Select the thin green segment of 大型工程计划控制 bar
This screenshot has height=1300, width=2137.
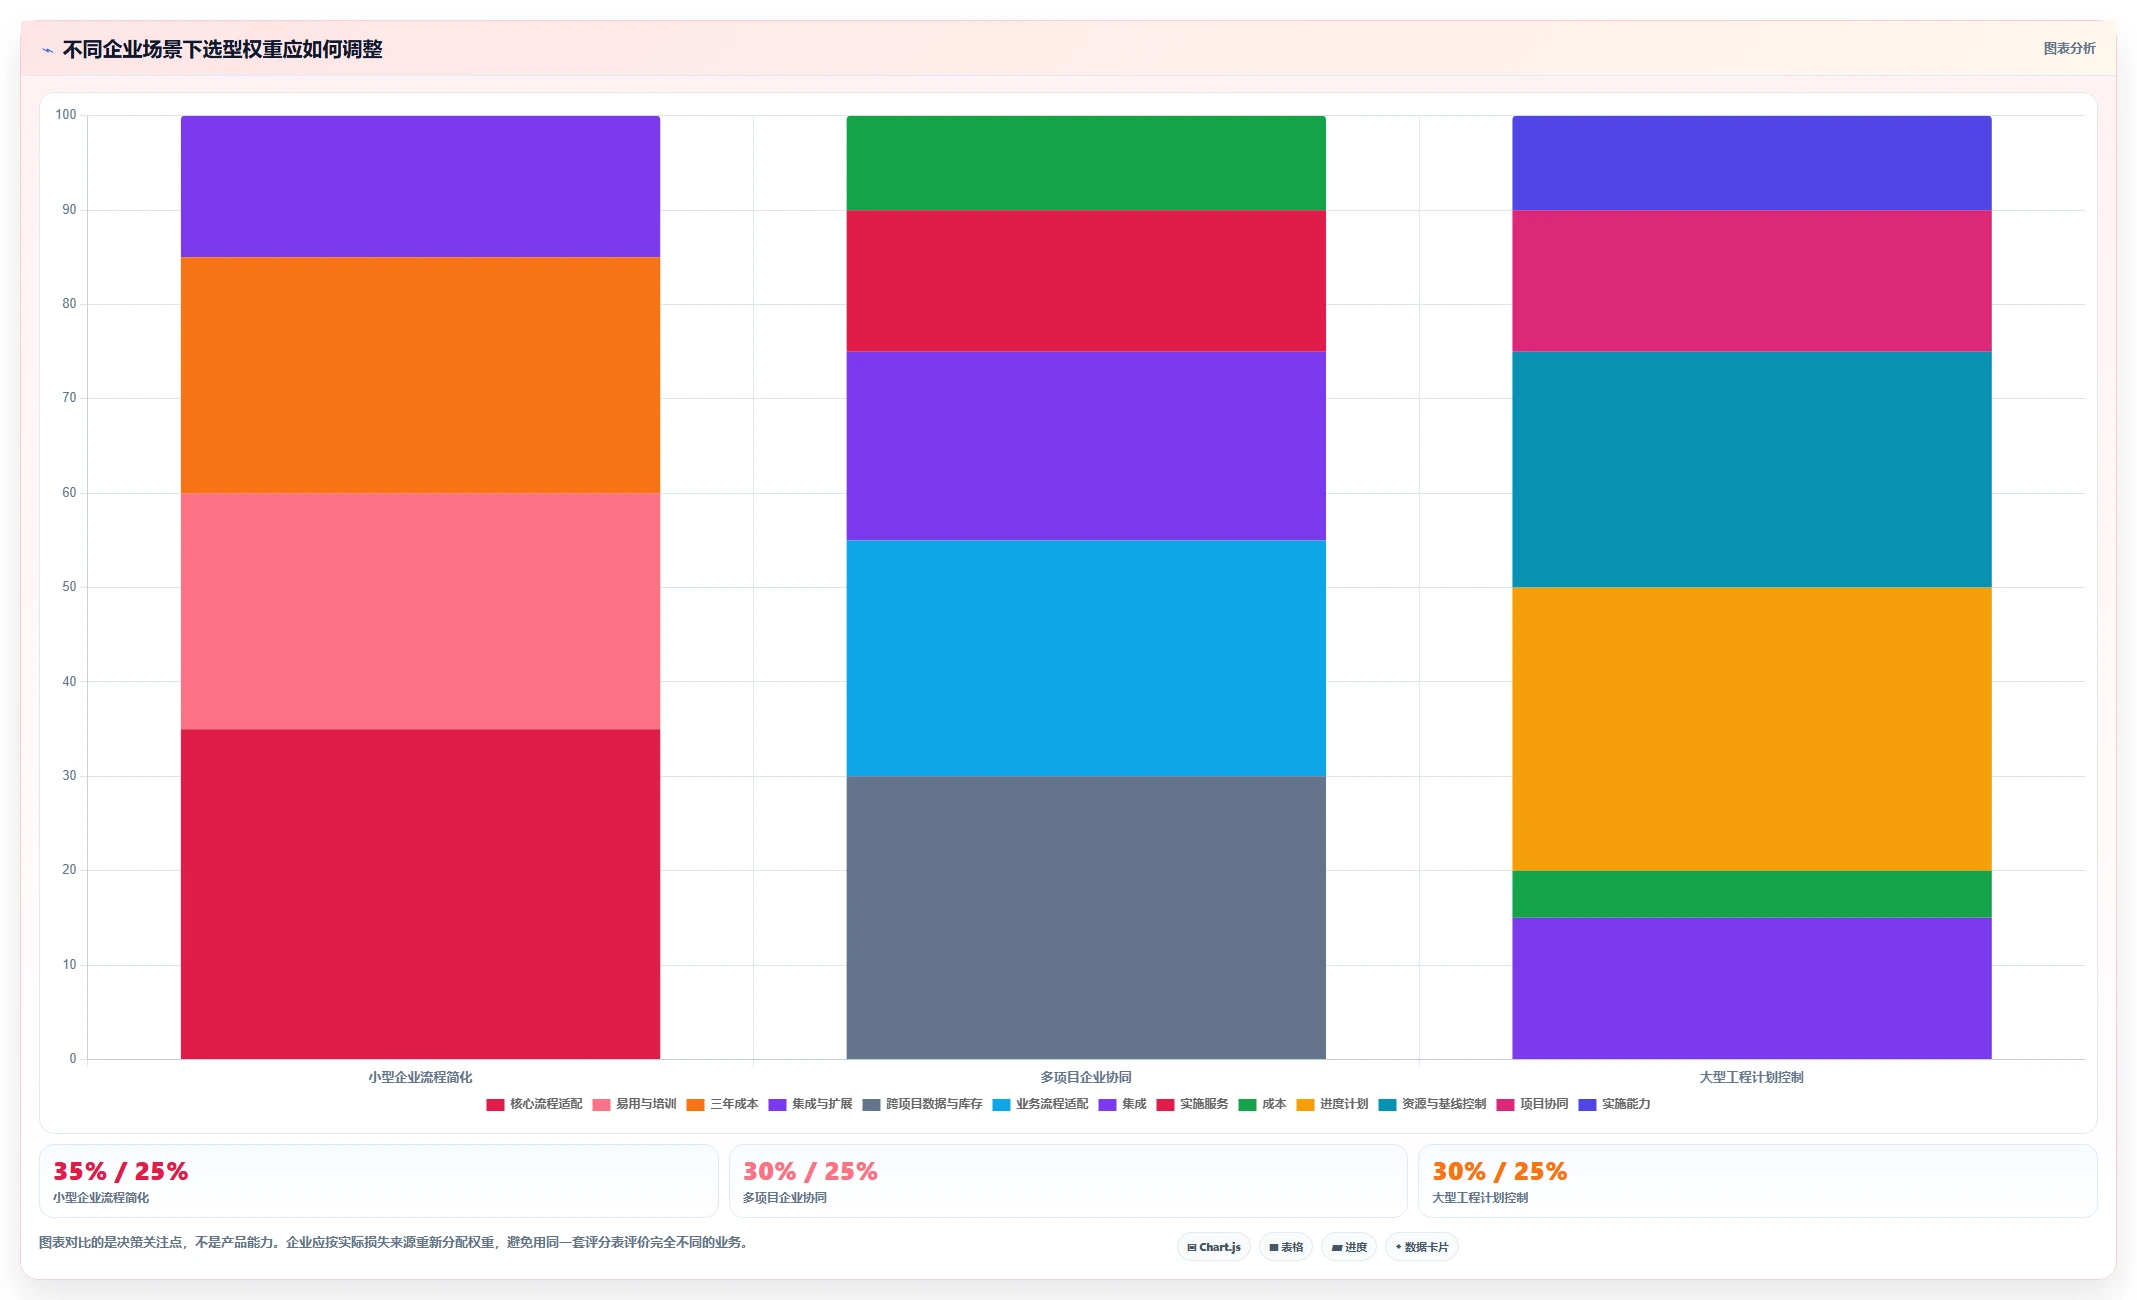click(x=1752, y=894)
